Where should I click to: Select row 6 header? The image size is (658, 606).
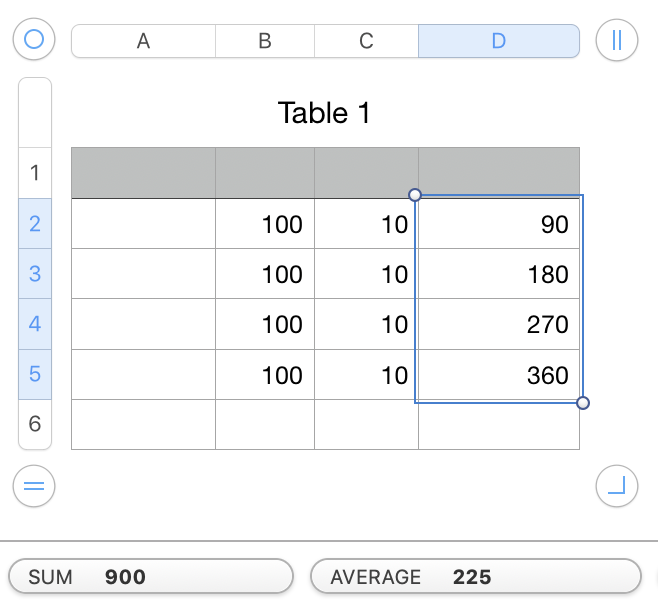(x=35, y=424)
